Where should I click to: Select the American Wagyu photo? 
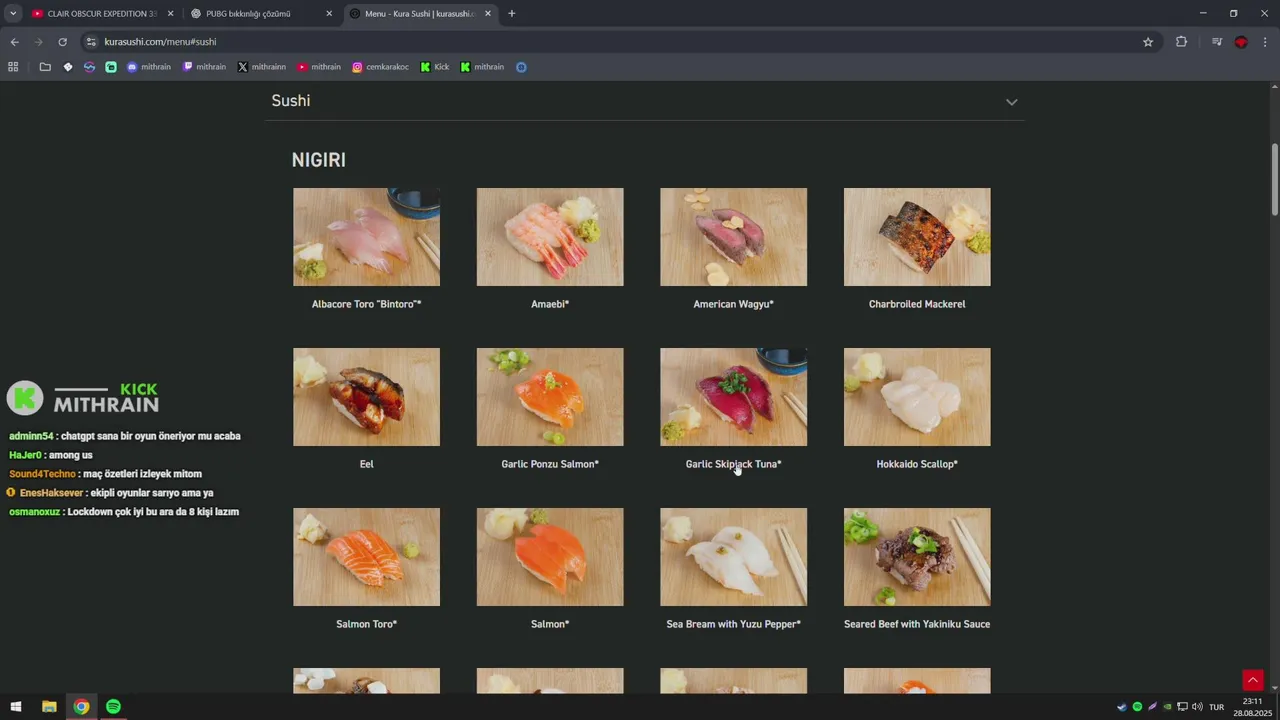click(733, 237)
